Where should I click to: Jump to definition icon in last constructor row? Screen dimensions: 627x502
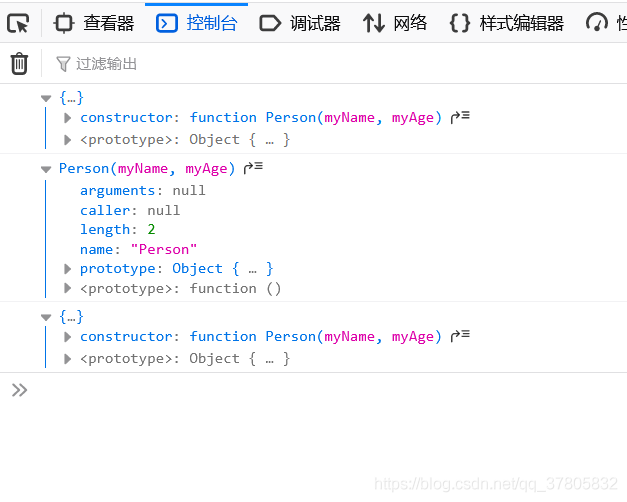point(460,336)
